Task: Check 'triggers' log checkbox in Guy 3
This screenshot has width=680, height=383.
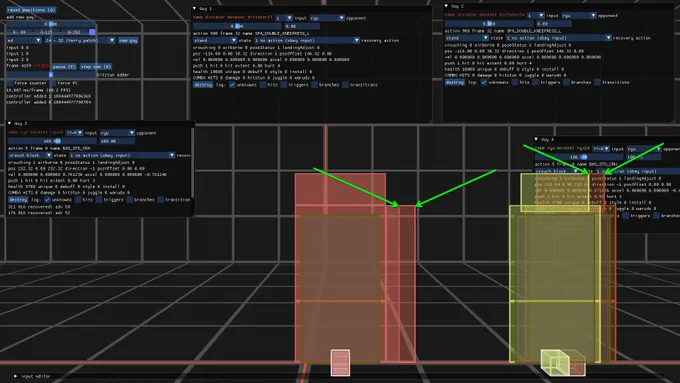Action: pyautogui.click(x=99, y=200)
